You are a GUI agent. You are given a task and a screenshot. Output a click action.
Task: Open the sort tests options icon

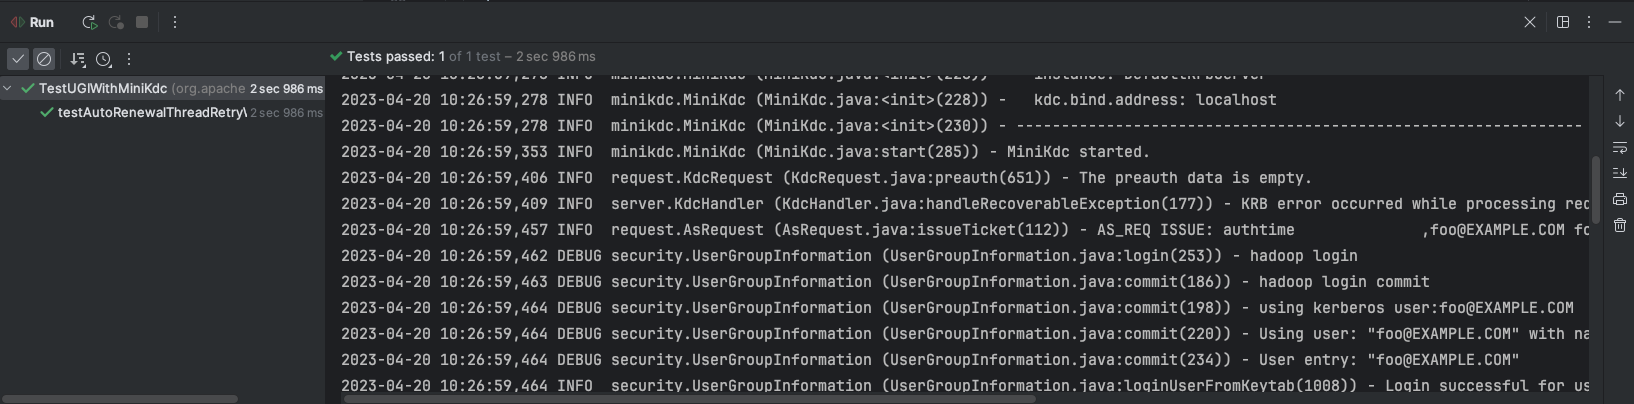[78, 59]
